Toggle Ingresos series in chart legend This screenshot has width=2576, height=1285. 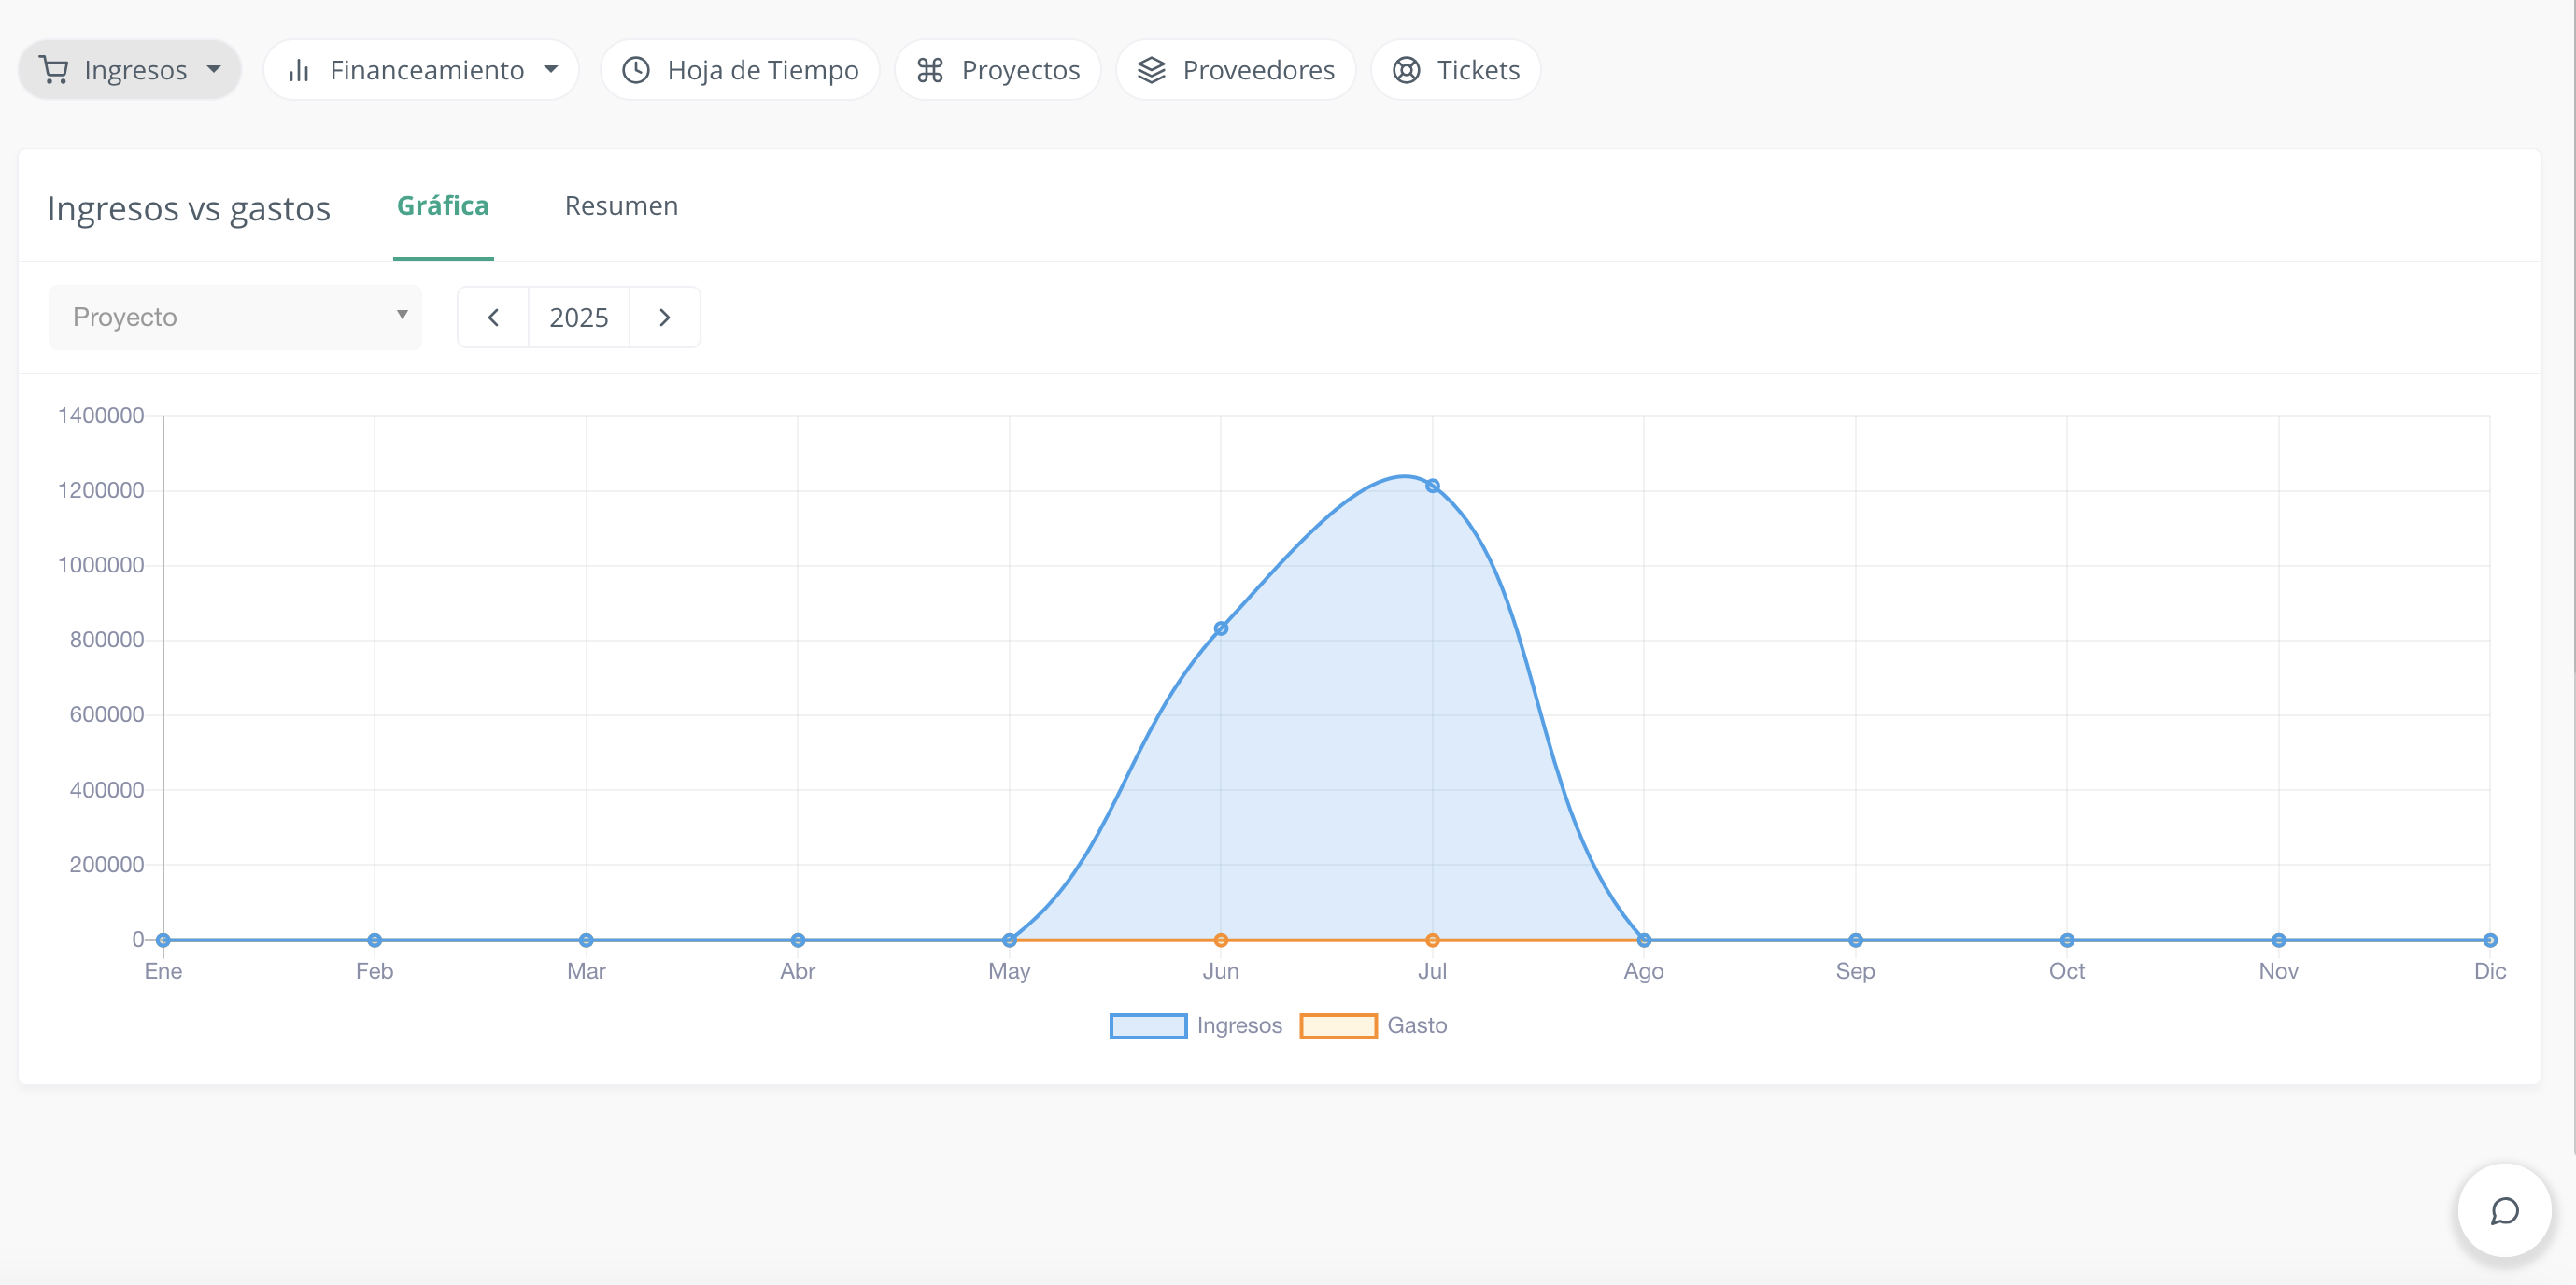point(1238,1025)
